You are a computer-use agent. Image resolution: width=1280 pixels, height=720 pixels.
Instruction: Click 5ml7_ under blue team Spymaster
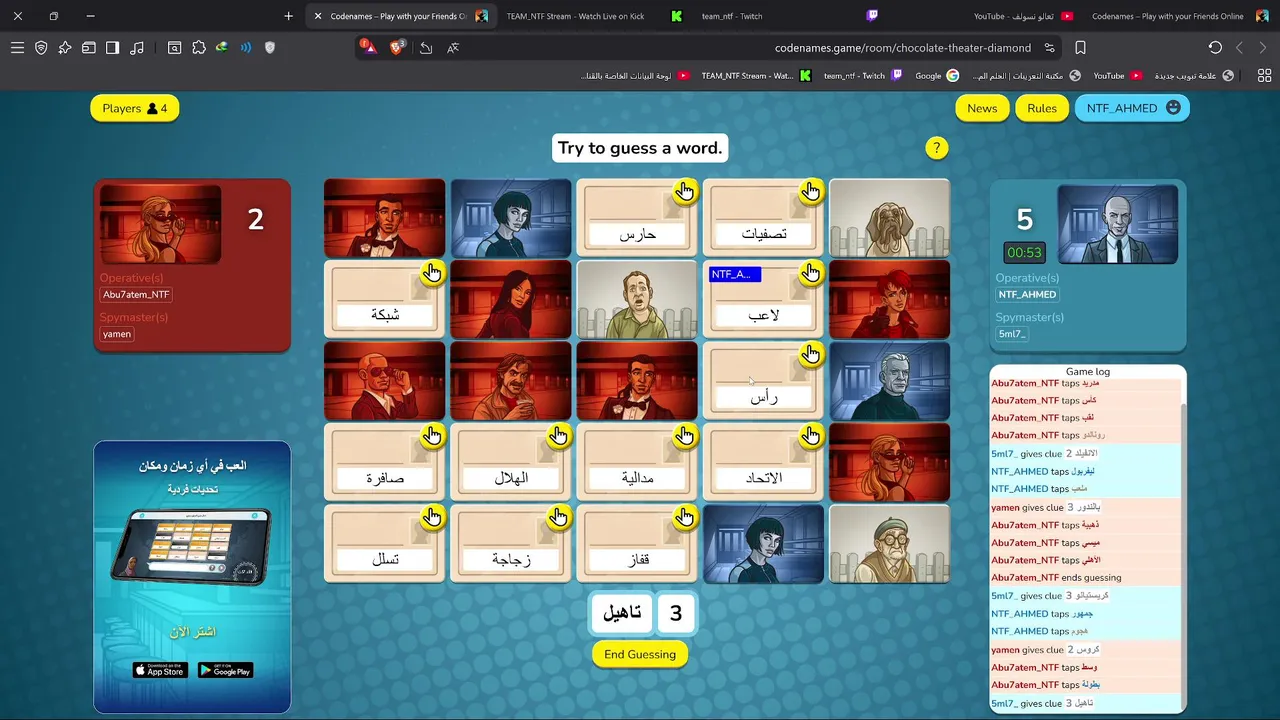1012,334
